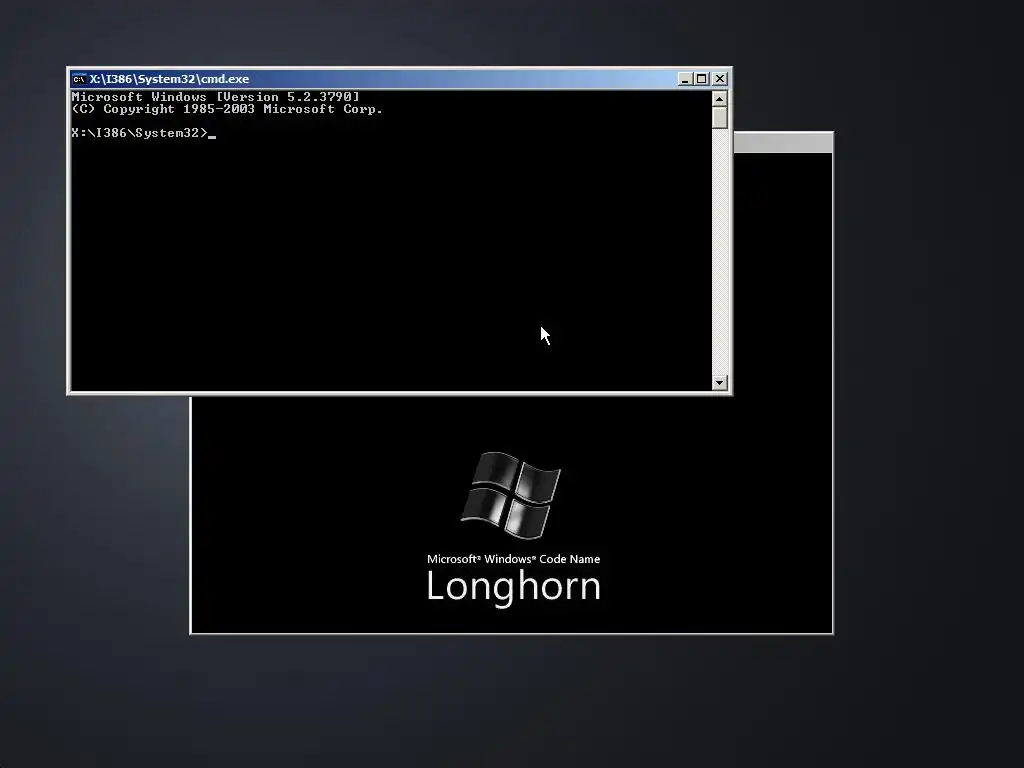This screenshot has height=768, width=1024.
Task: Click the scroll up arrow in cmd window
Action: (x=720, y=99)
